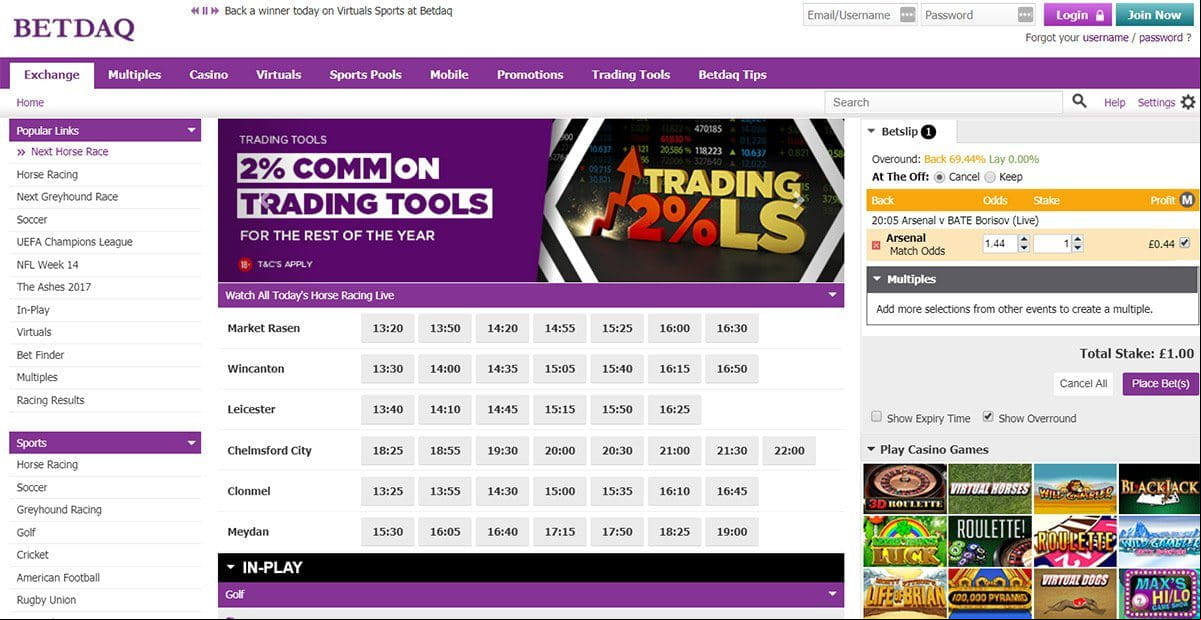This screenshot has width=1201, height=620.
Task: Collapse the Betslip panel
Action: coord(871,131)
